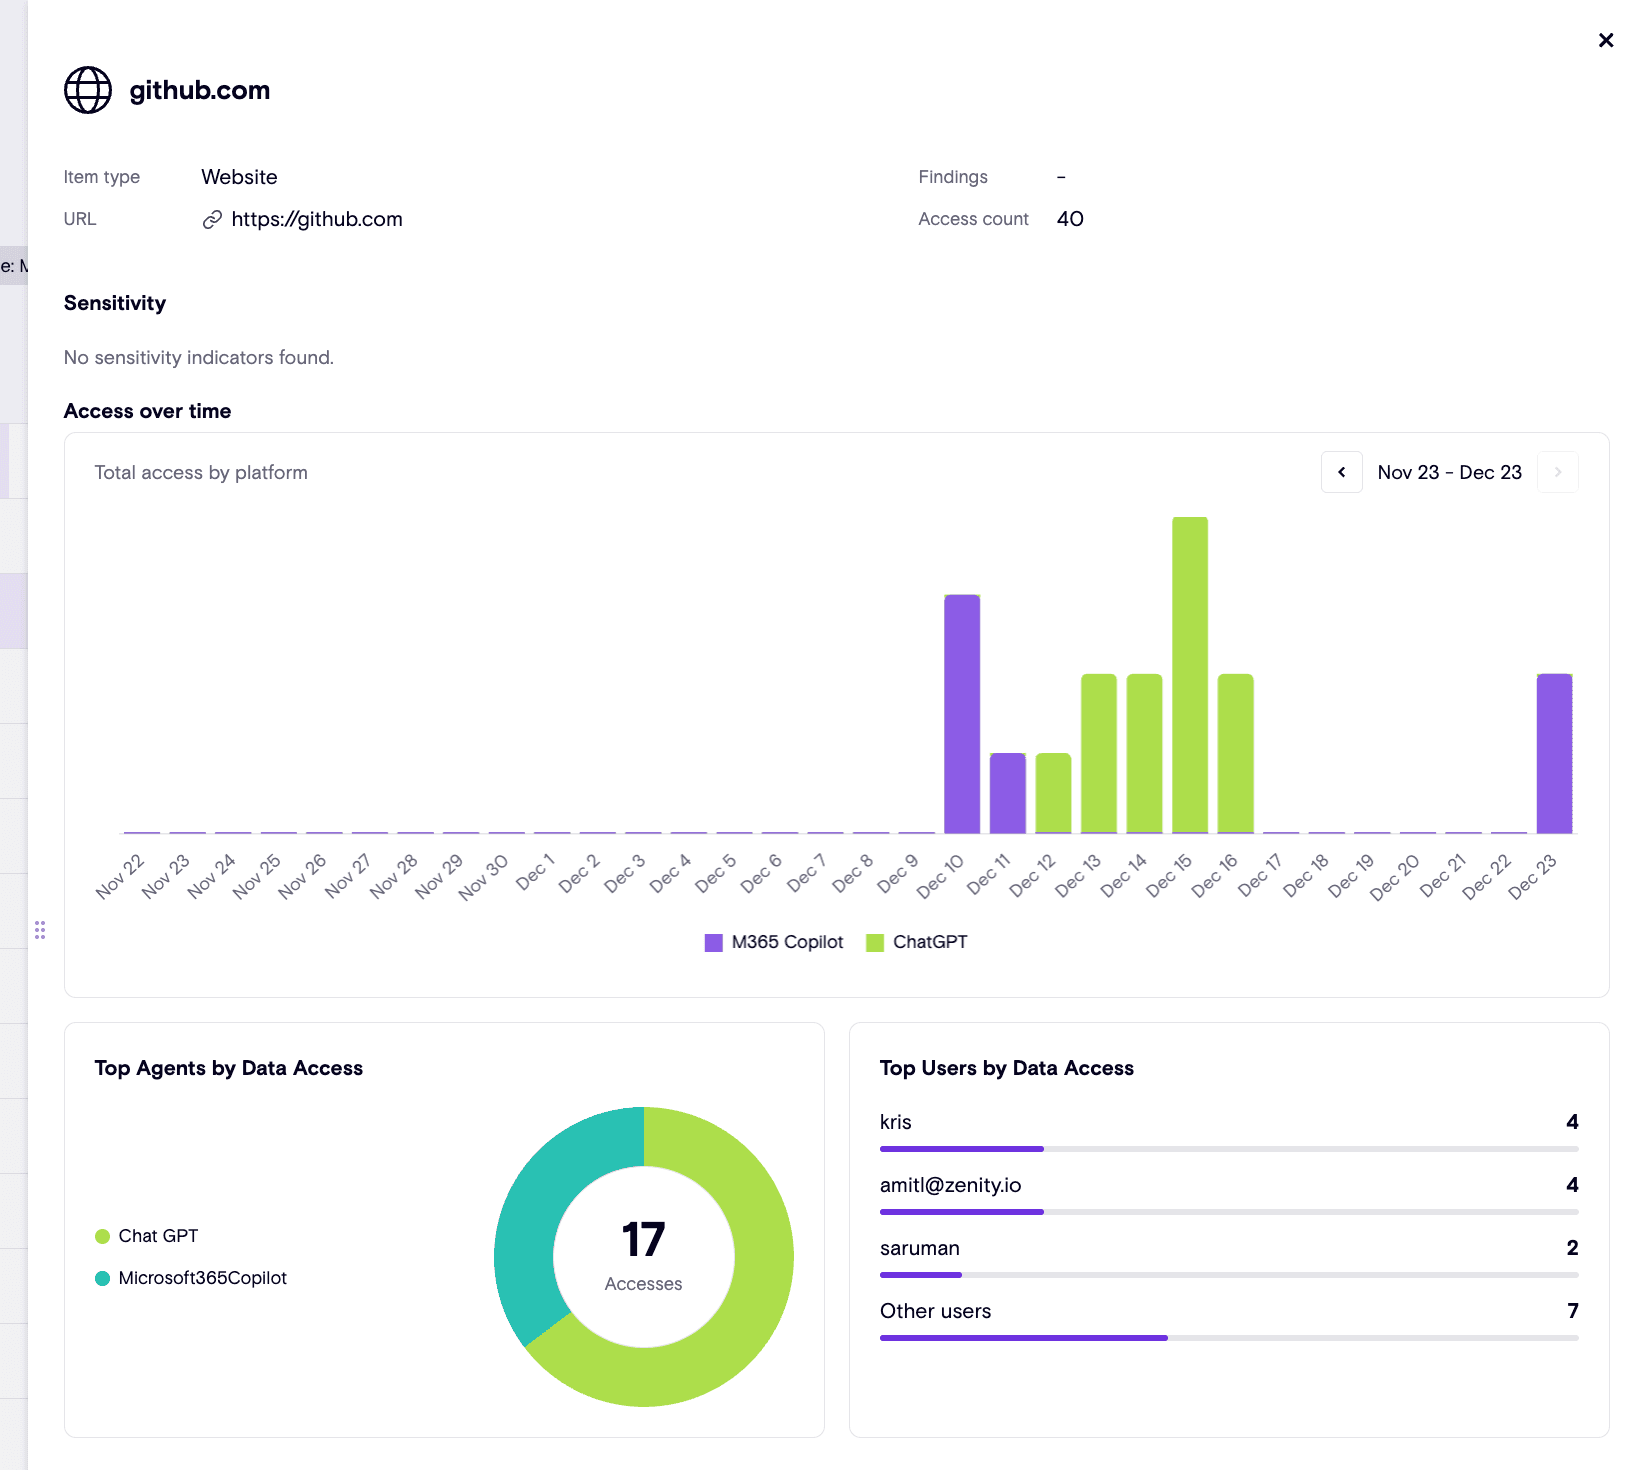Click the github.com panel title
This screenshot has height=1470, width=1646.
[x=200, y=90]
